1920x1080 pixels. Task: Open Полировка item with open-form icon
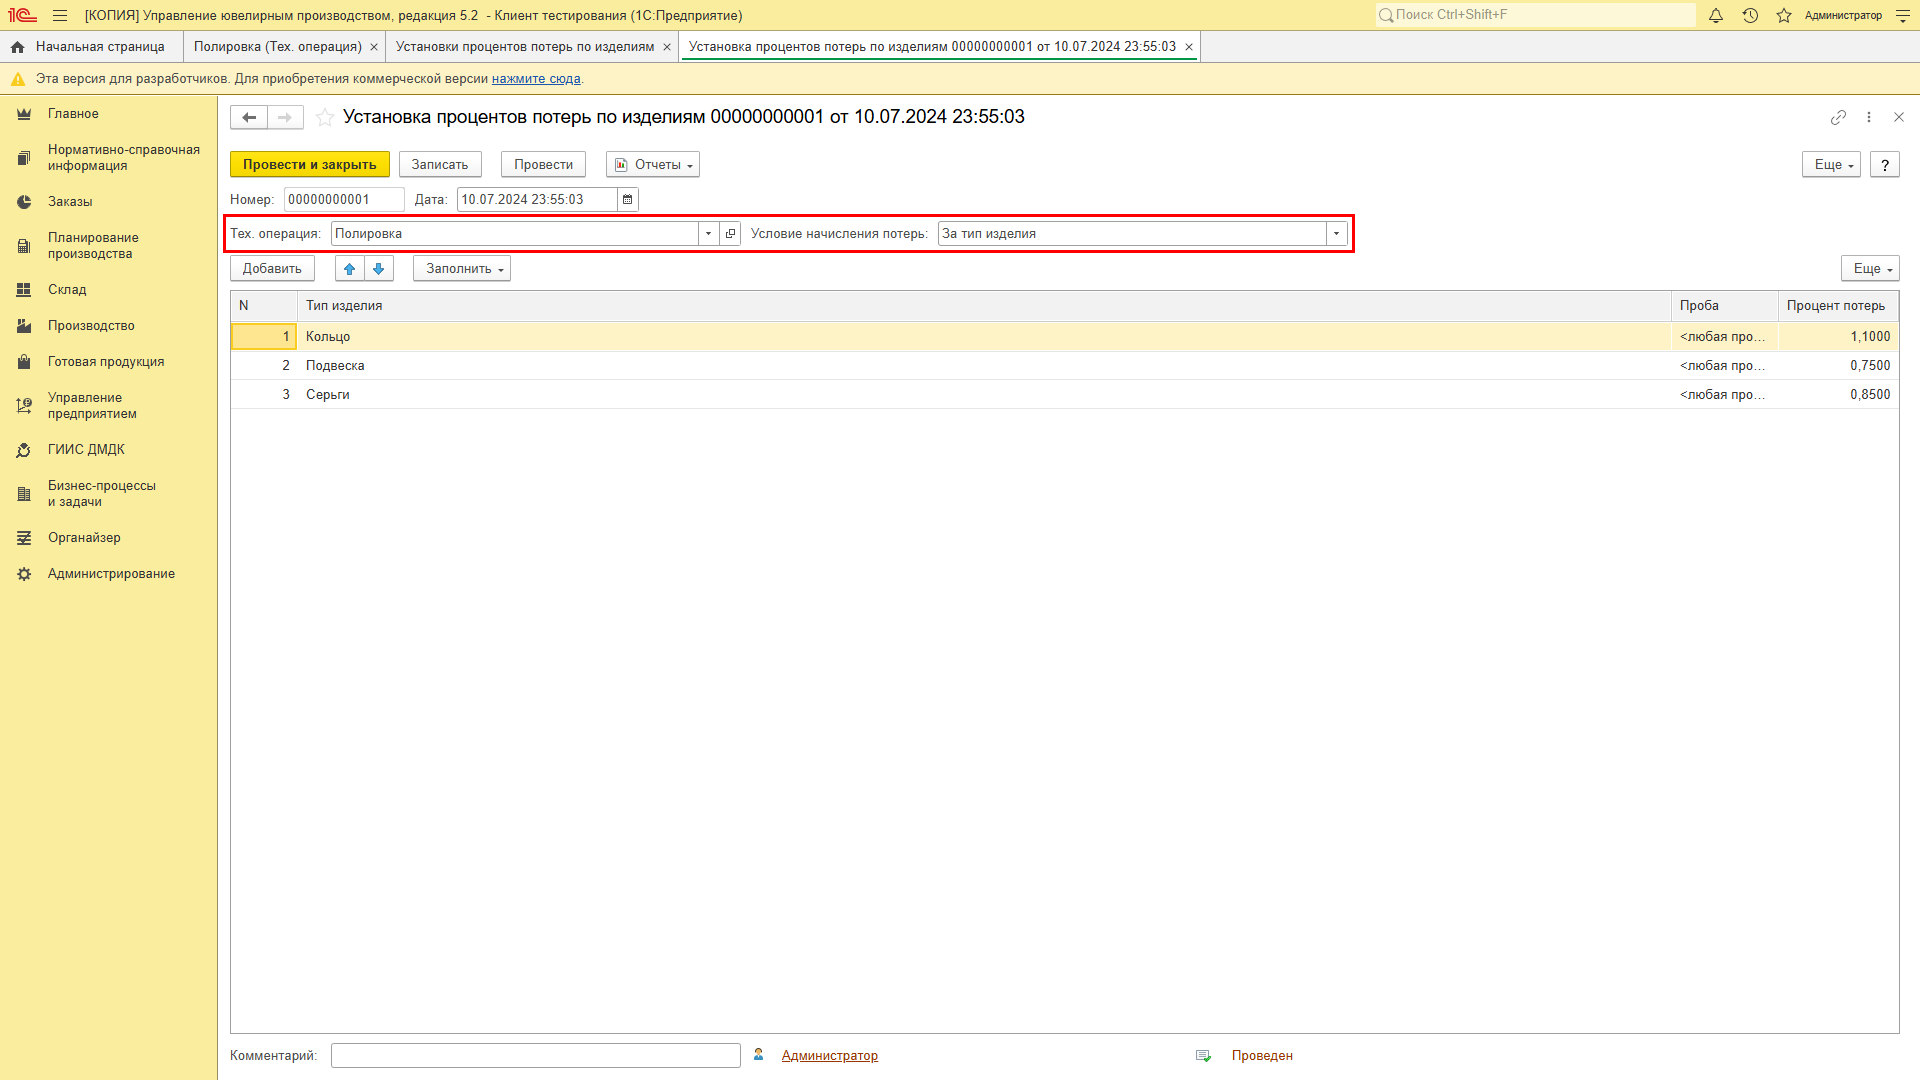point(730,233)
